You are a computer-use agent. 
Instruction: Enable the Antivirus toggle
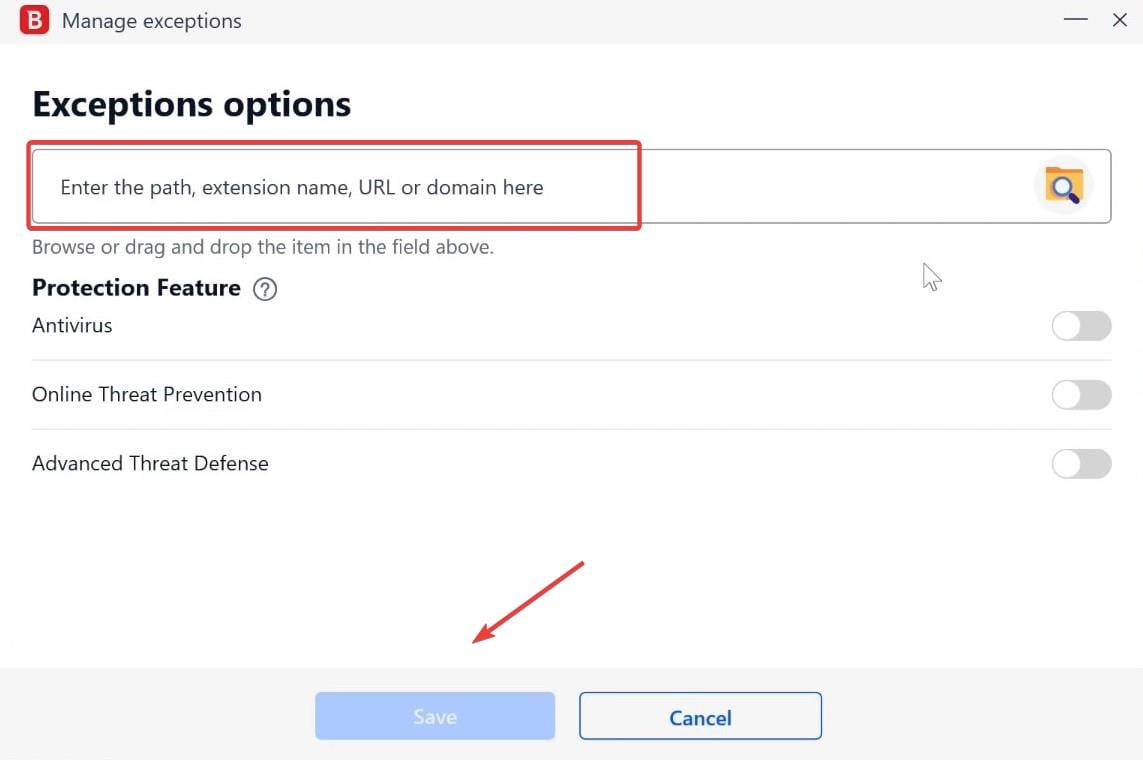point(1081,326)
